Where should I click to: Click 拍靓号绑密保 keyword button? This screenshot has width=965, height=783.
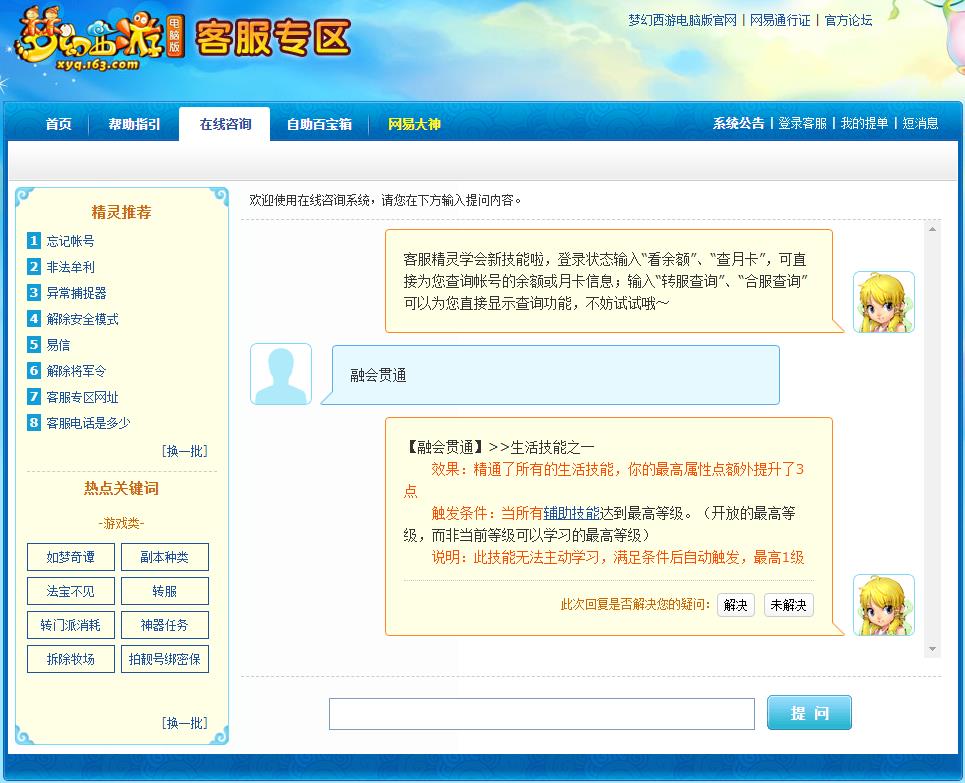click(165, 659)
